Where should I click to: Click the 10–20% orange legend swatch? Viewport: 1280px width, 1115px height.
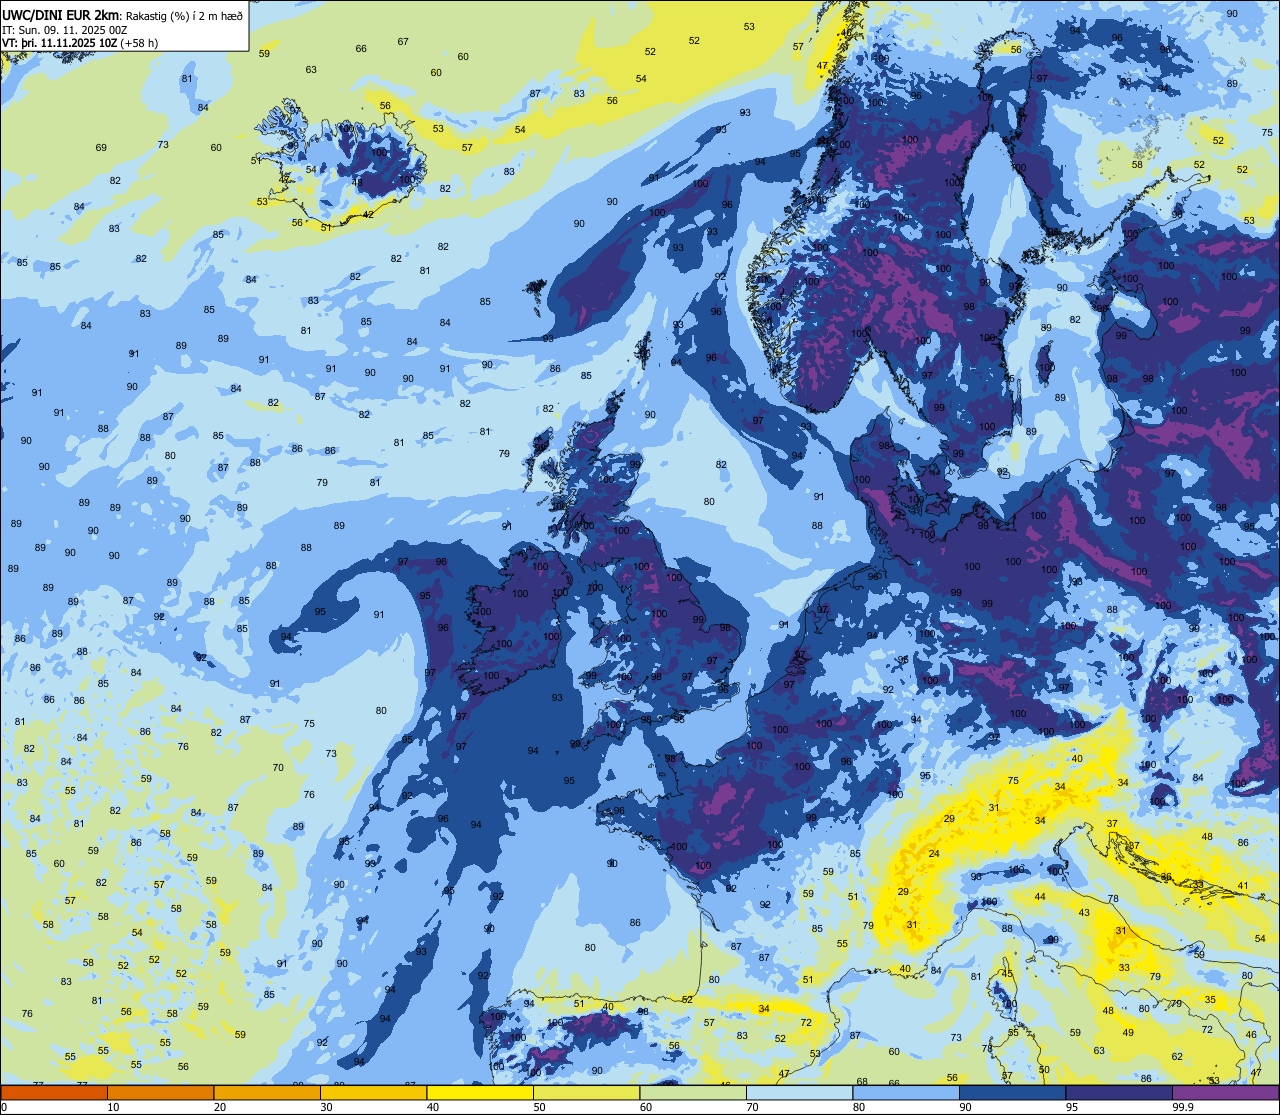(160, 1093)
